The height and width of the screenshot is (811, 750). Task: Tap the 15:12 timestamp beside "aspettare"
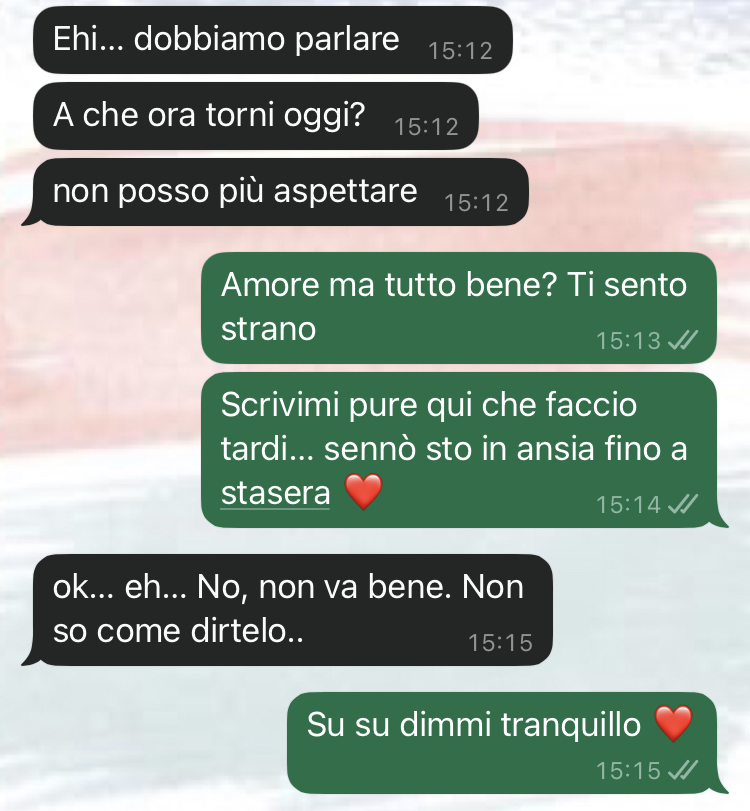[476, 203]
